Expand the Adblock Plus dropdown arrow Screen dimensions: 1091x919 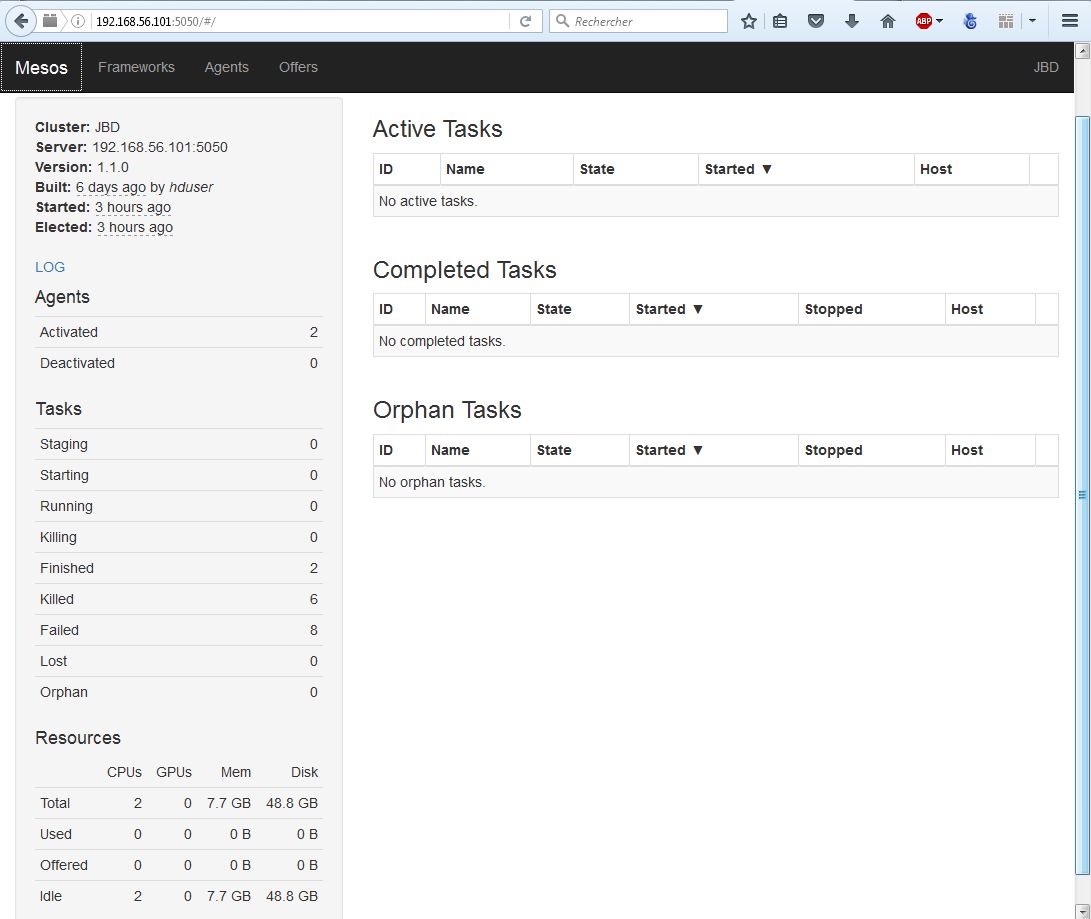[940, 21]
